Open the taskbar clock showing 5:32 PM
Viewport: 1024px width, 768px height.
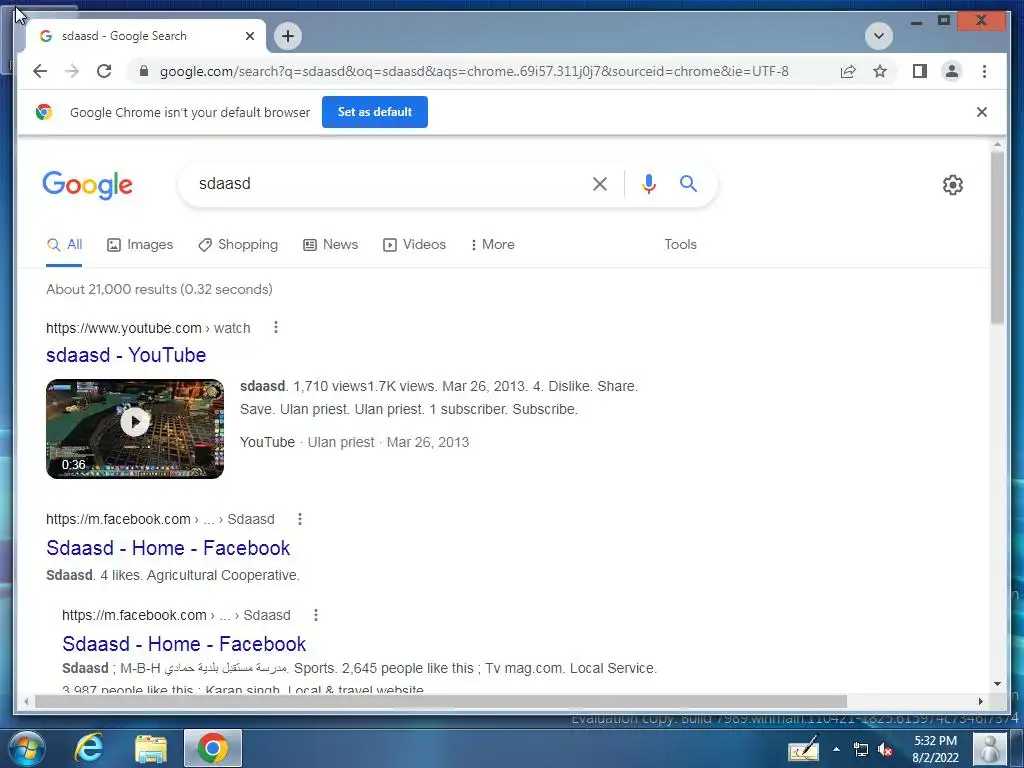935,749
